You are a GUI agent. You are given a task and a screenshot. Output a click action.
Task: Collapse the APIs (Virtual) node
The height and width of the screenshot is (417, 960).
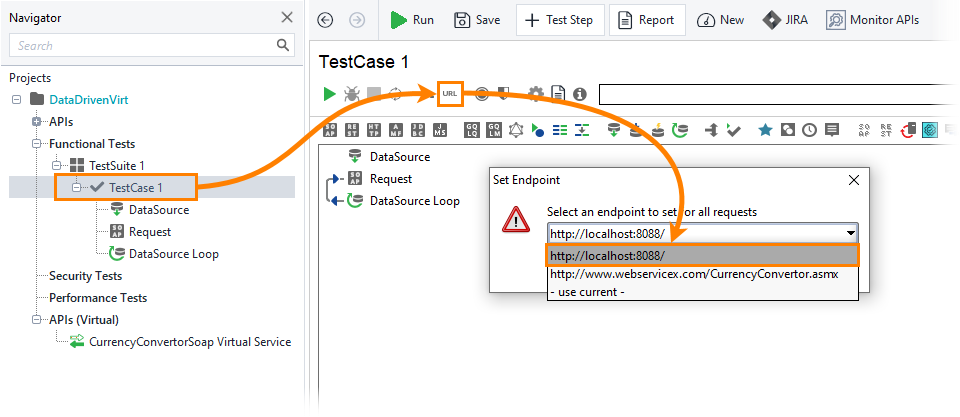(x=36, y=320)
